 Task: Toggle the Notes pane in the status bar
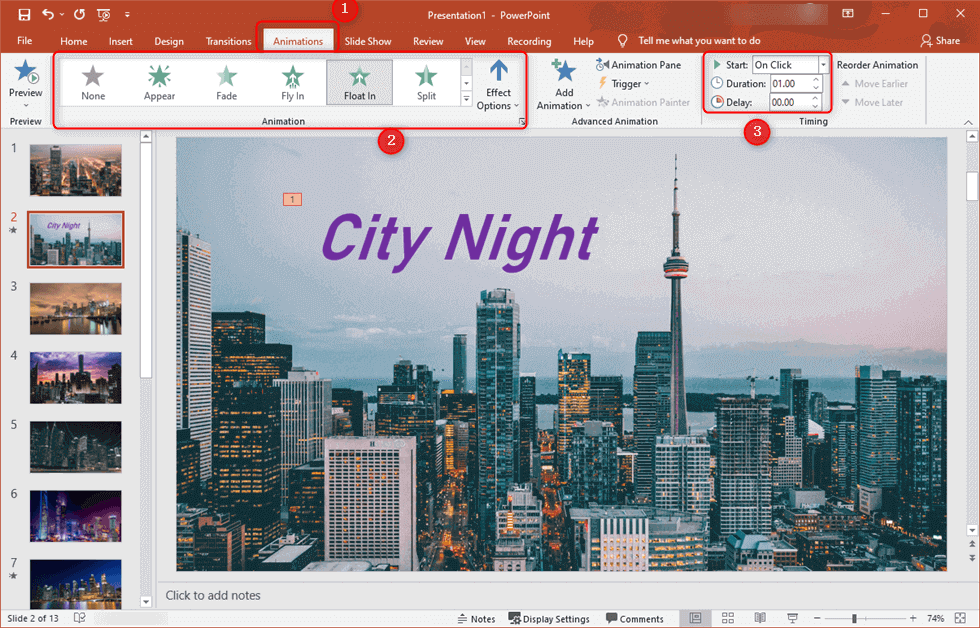(476, 619)
